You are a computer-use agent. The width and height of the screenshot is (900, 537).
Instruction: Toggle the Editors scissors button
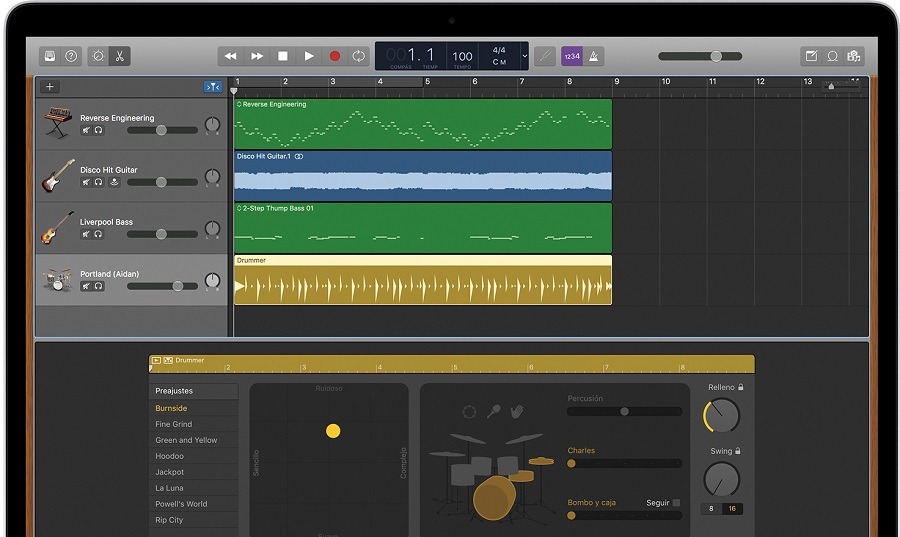click(x=119, y=56)
